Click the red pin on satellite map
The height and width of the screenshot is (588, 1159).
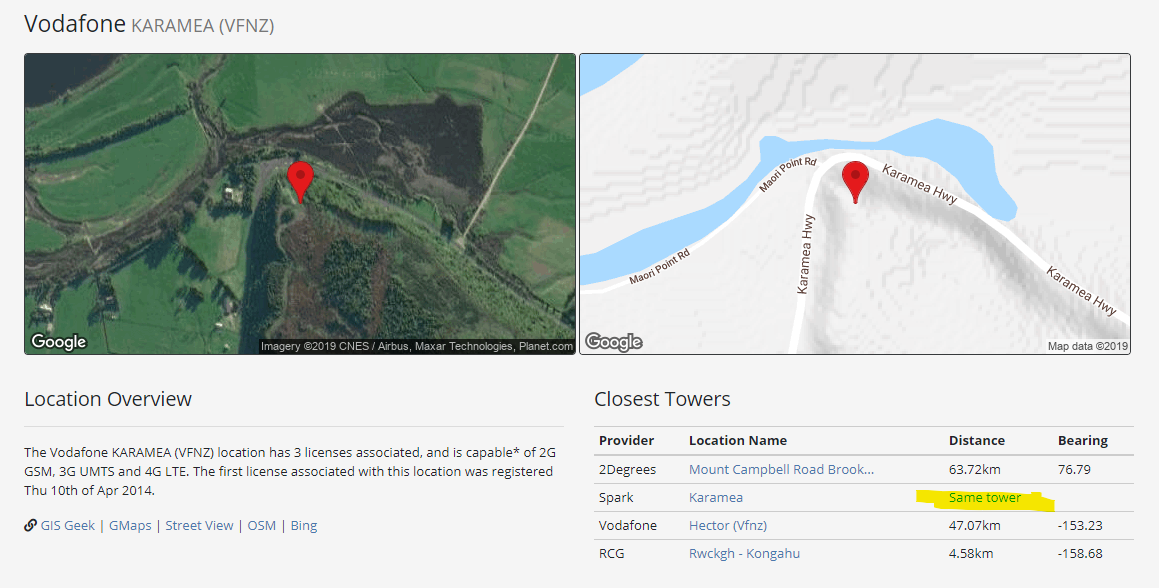click(x=300, y=181)
